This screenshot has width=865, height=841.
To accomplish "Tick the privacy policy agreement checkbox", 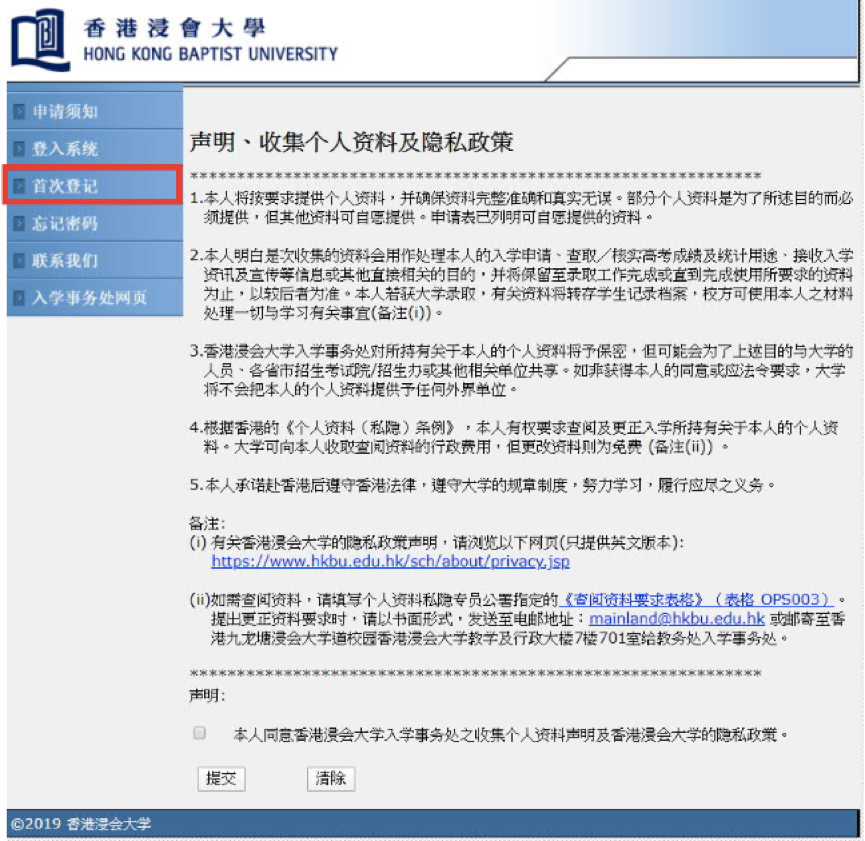I will click(199, 733).
